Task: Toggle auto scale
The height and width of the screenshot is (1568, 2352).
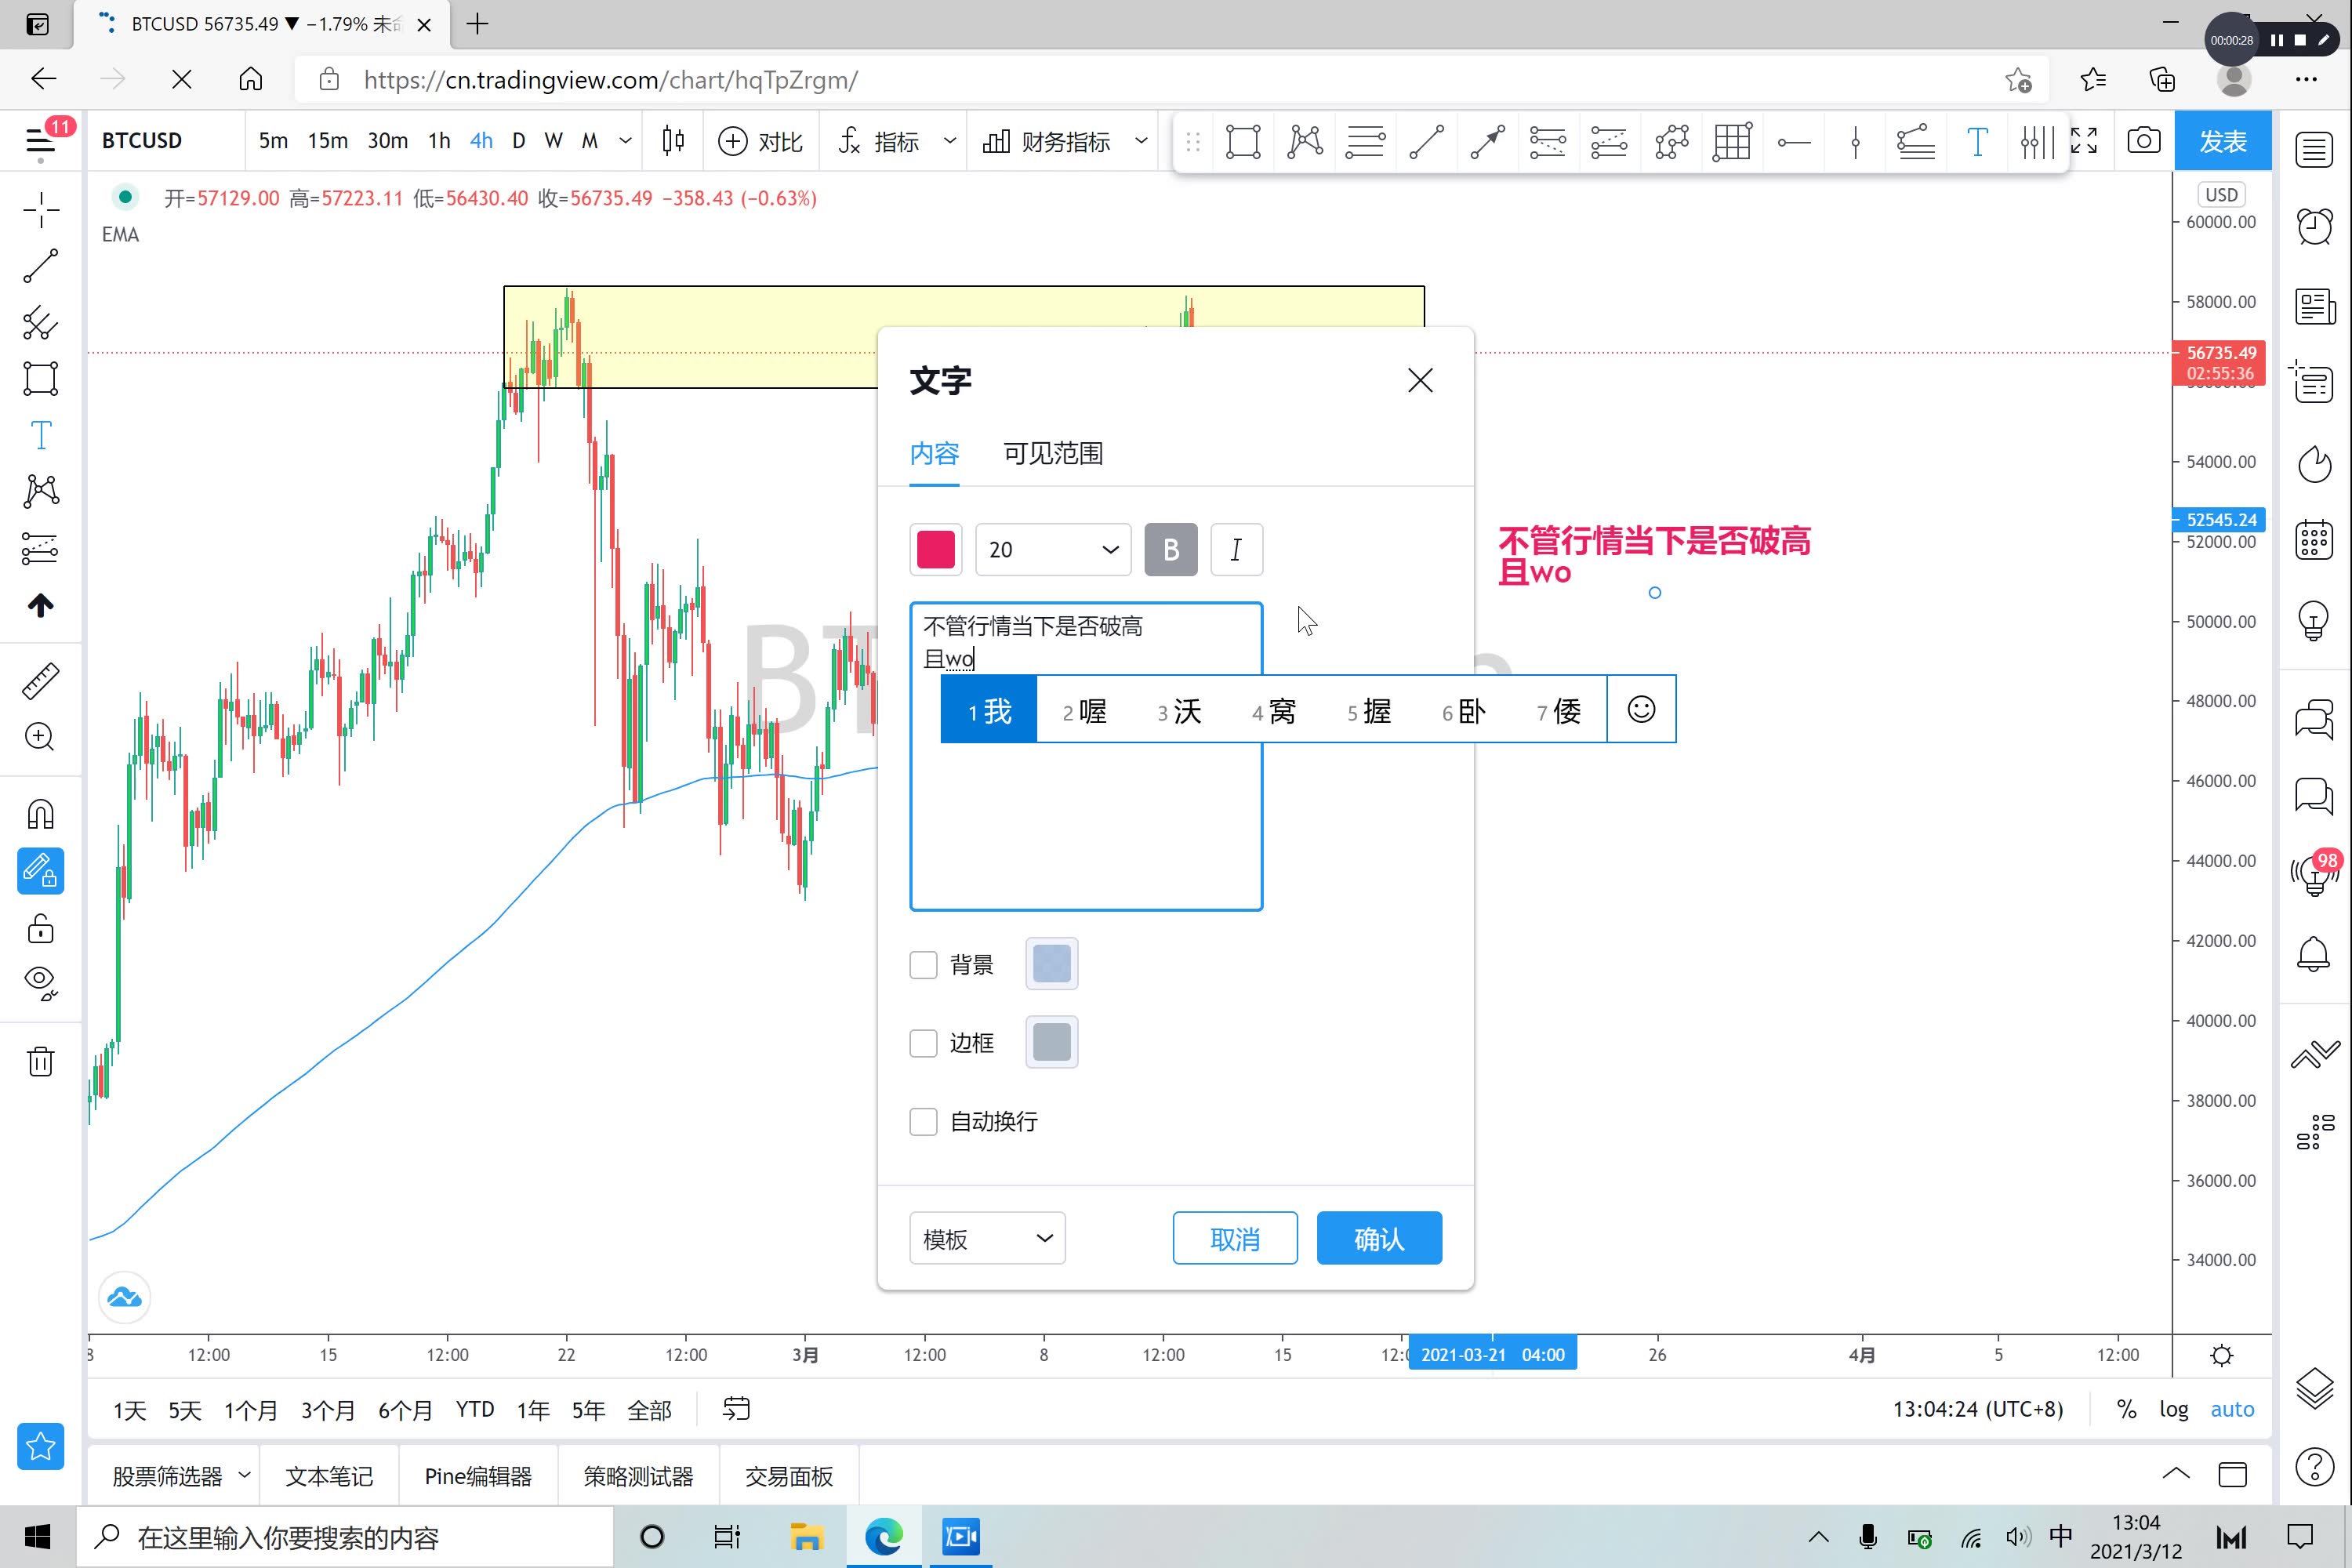Action: click(2232, 1409)
